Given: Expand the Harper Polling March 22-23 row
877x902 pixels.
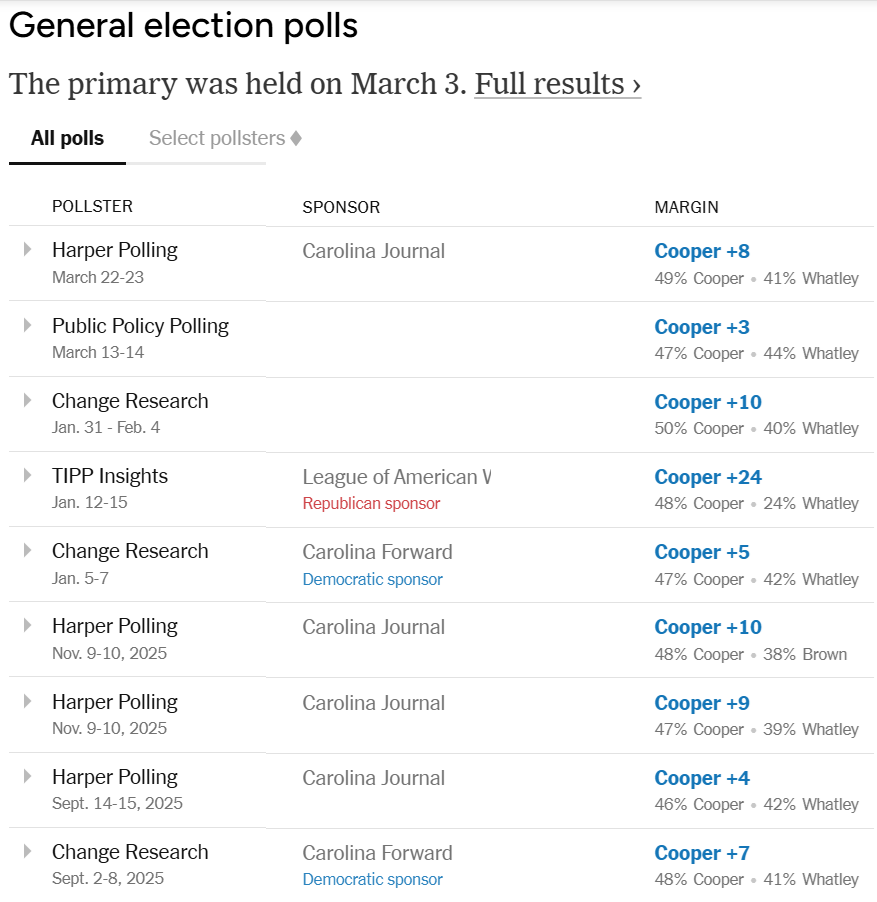Looking at the screenshot, I should pyautogui.click(x=28, y=249).
